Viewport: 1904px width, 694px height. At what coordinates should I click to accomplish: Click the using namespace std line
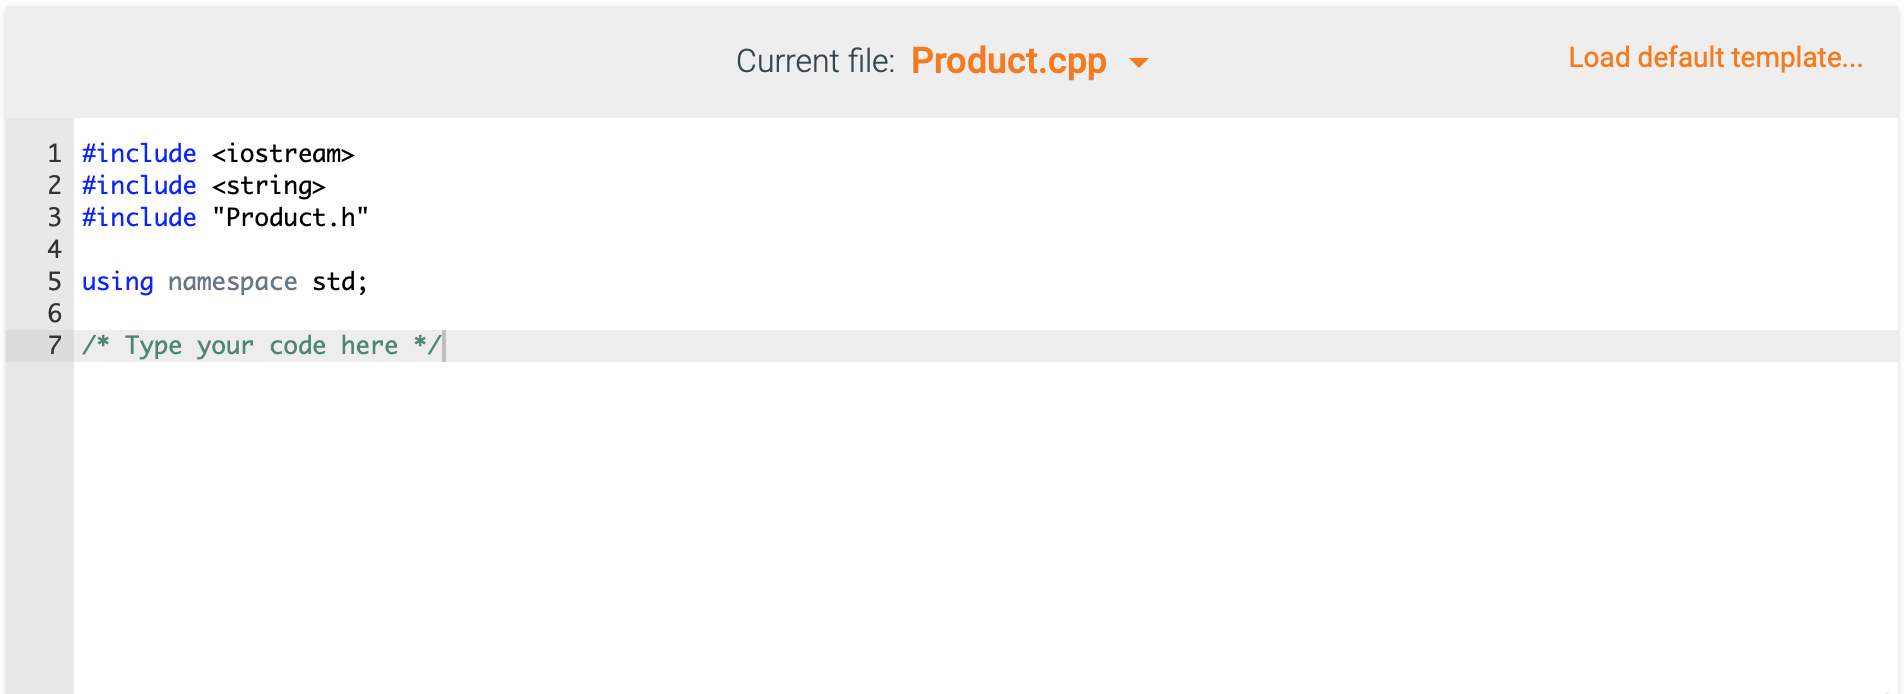[x=223, y=281]
